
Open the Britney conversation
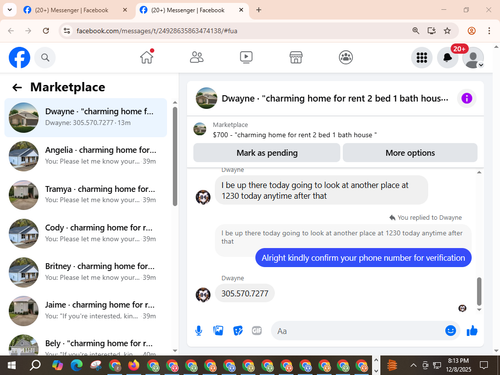tap(86, 272)
